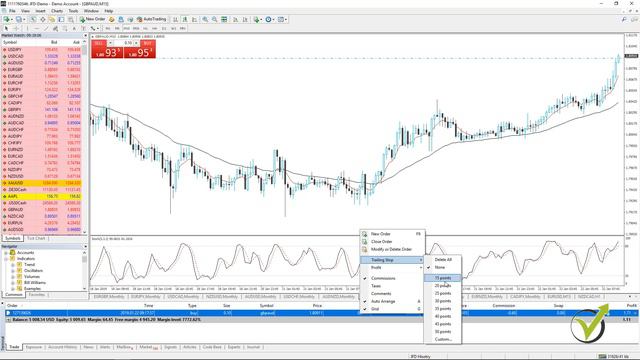The height and width of the screenshot is (360, 640).
Task: Select XAUUSD row in Market Watch
Action: pyautogui.click(x=42, y=183)
